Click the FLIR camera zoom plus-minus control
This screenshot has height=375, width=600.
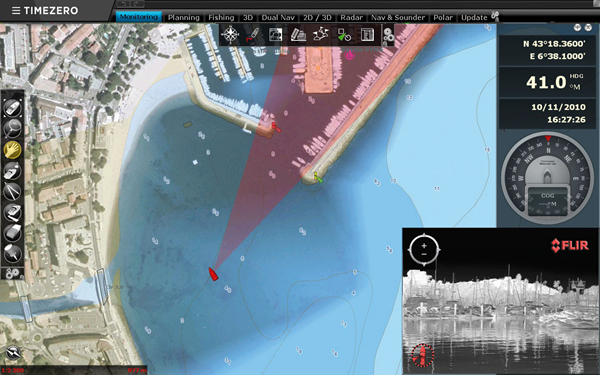[x=424, y=250]
